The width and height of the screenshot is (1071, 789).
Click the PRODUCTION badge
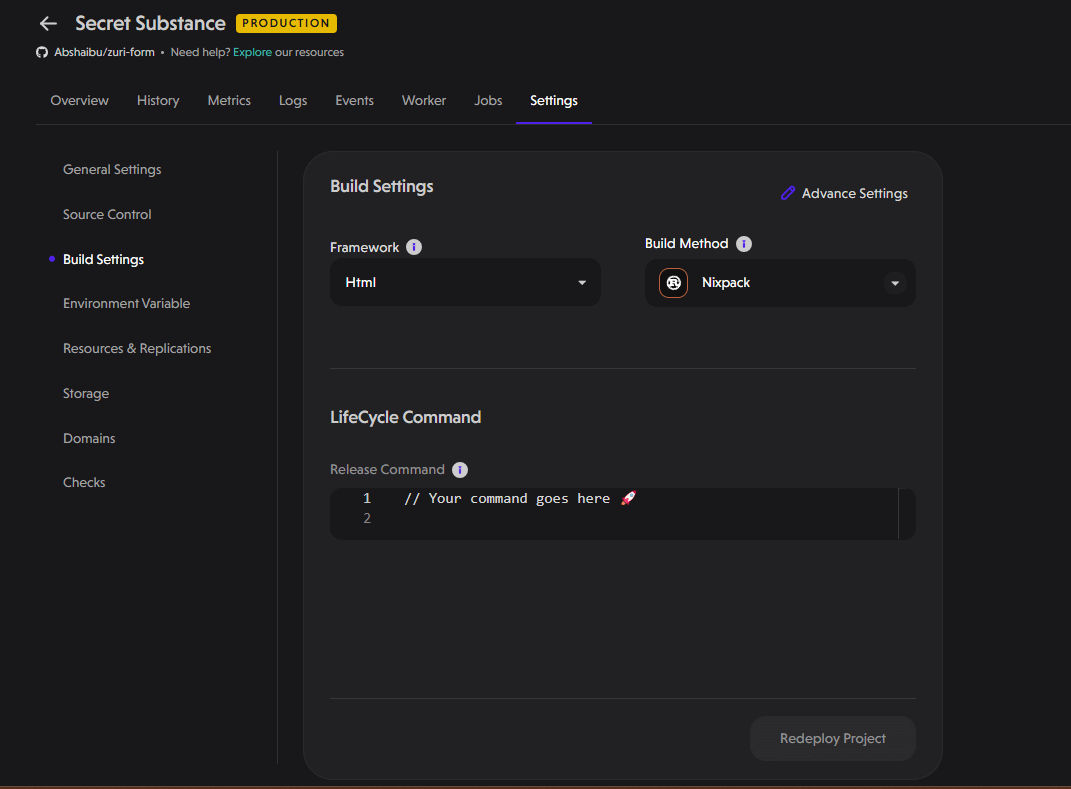pos(286,23)
